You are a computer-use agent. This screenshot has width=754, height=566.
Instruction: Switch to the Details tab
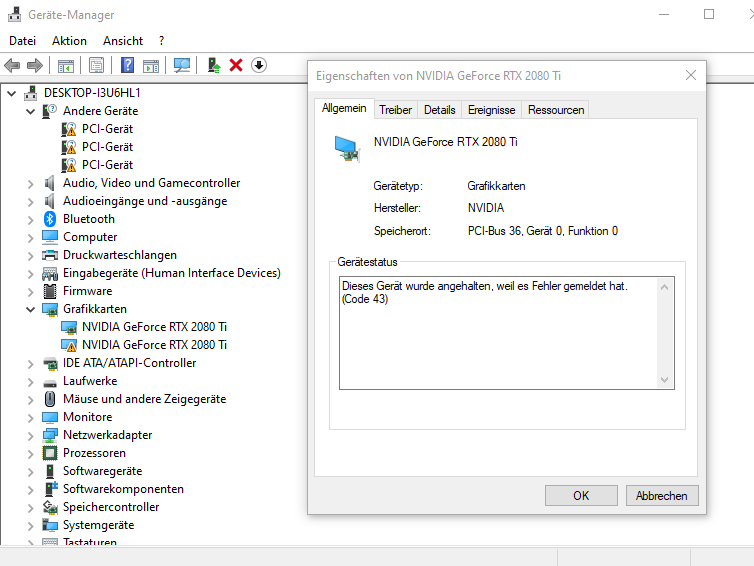[x=440, y=110]
